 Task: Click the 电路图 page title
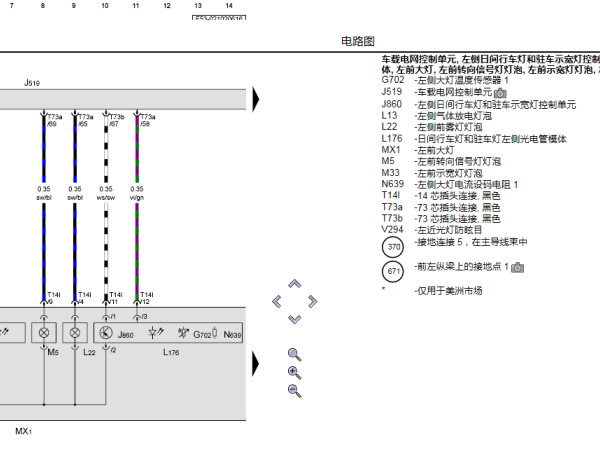pyautogui.click(x=358, y=41)
